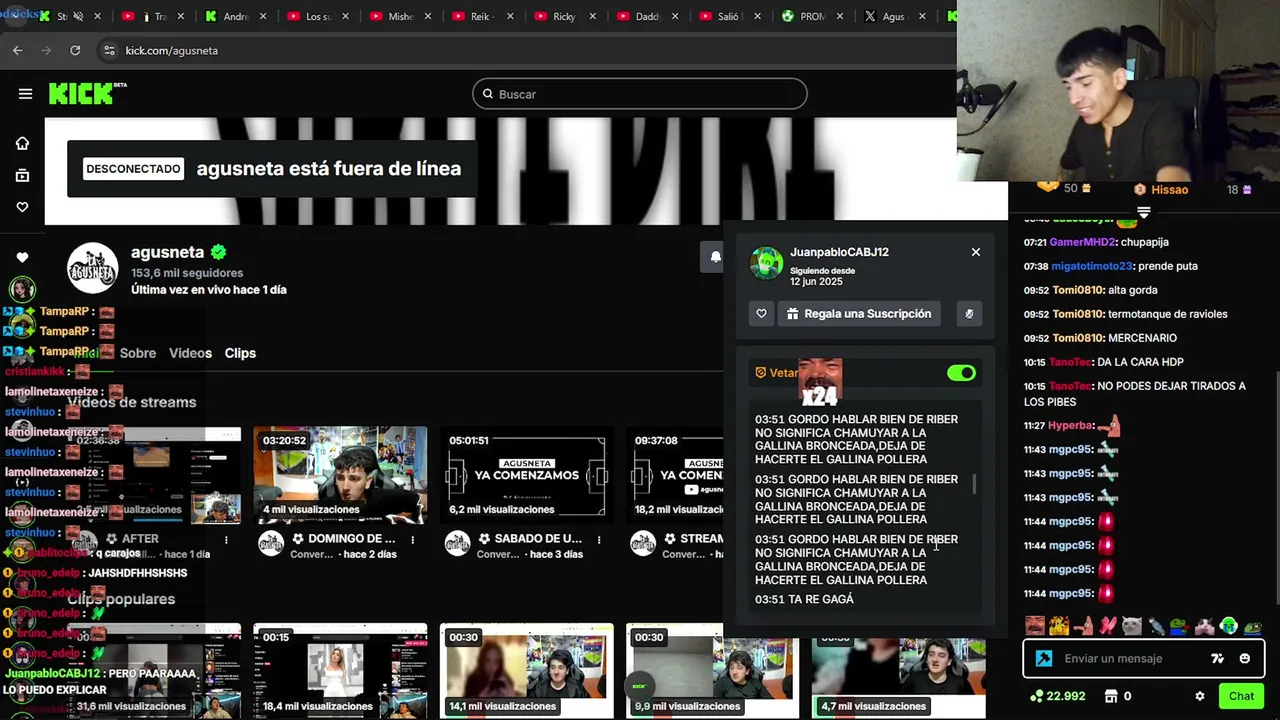Close the 'PROM' browser tab
The width and height of the screenshot is (1280, 720).
[x=840, y=16]
